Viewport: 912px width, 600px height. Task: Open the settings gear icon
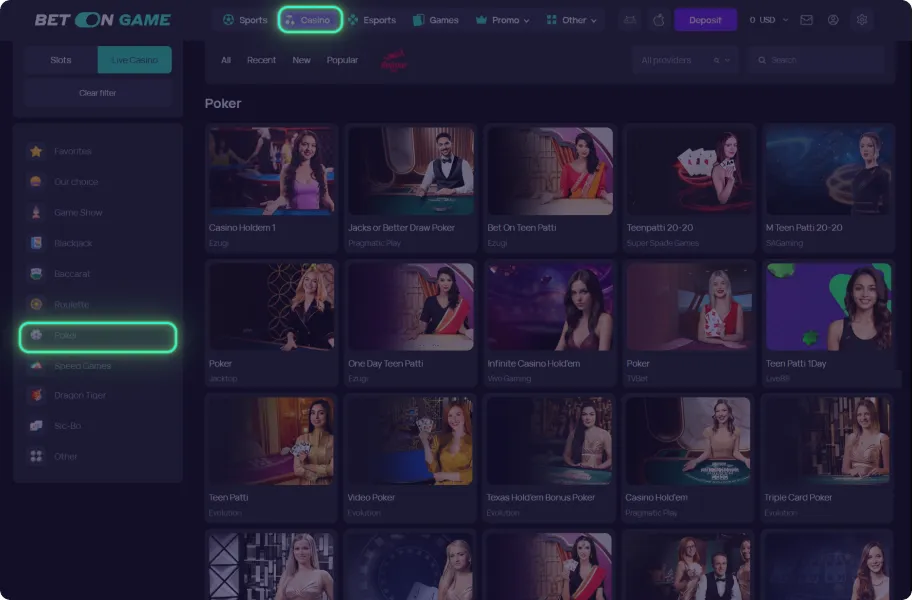tap(862, 20)
